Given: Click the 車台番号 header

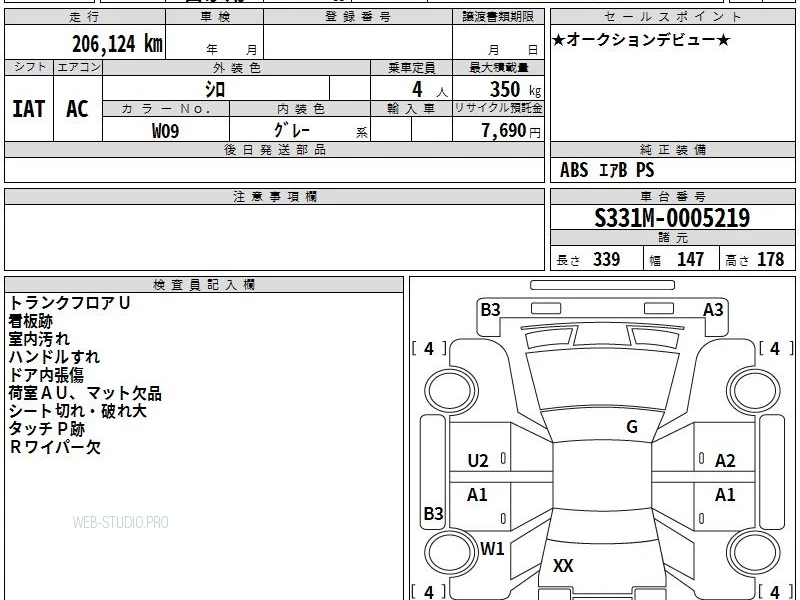Looking at the screenshot, I should click(x=672, y=196).
